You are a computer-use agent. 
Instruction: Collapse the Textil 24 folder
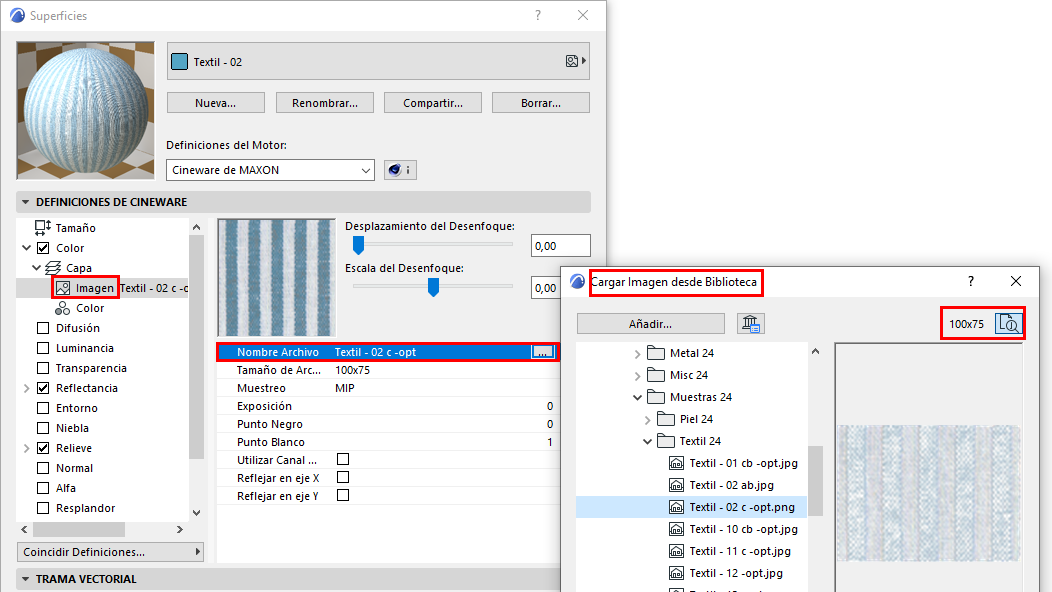pyautogui.click(x=647, y=441)
